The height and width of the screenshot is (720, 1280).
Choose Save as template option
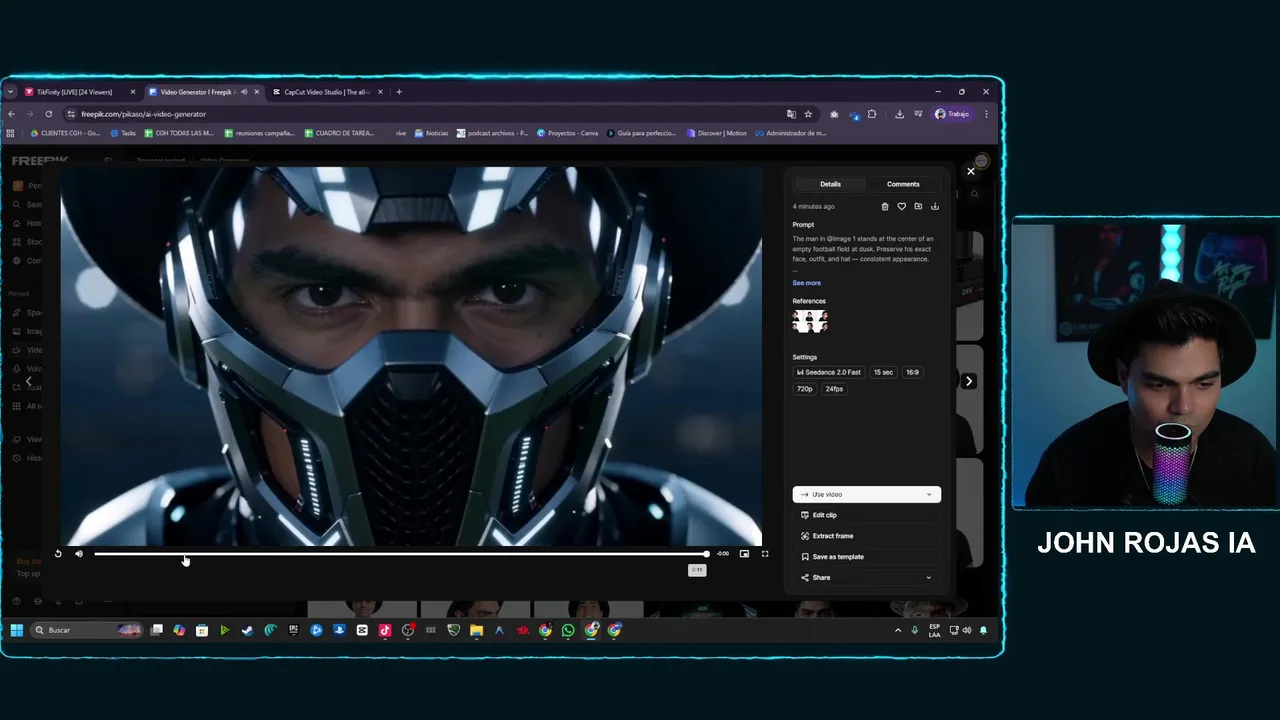(x=866, y=557)
